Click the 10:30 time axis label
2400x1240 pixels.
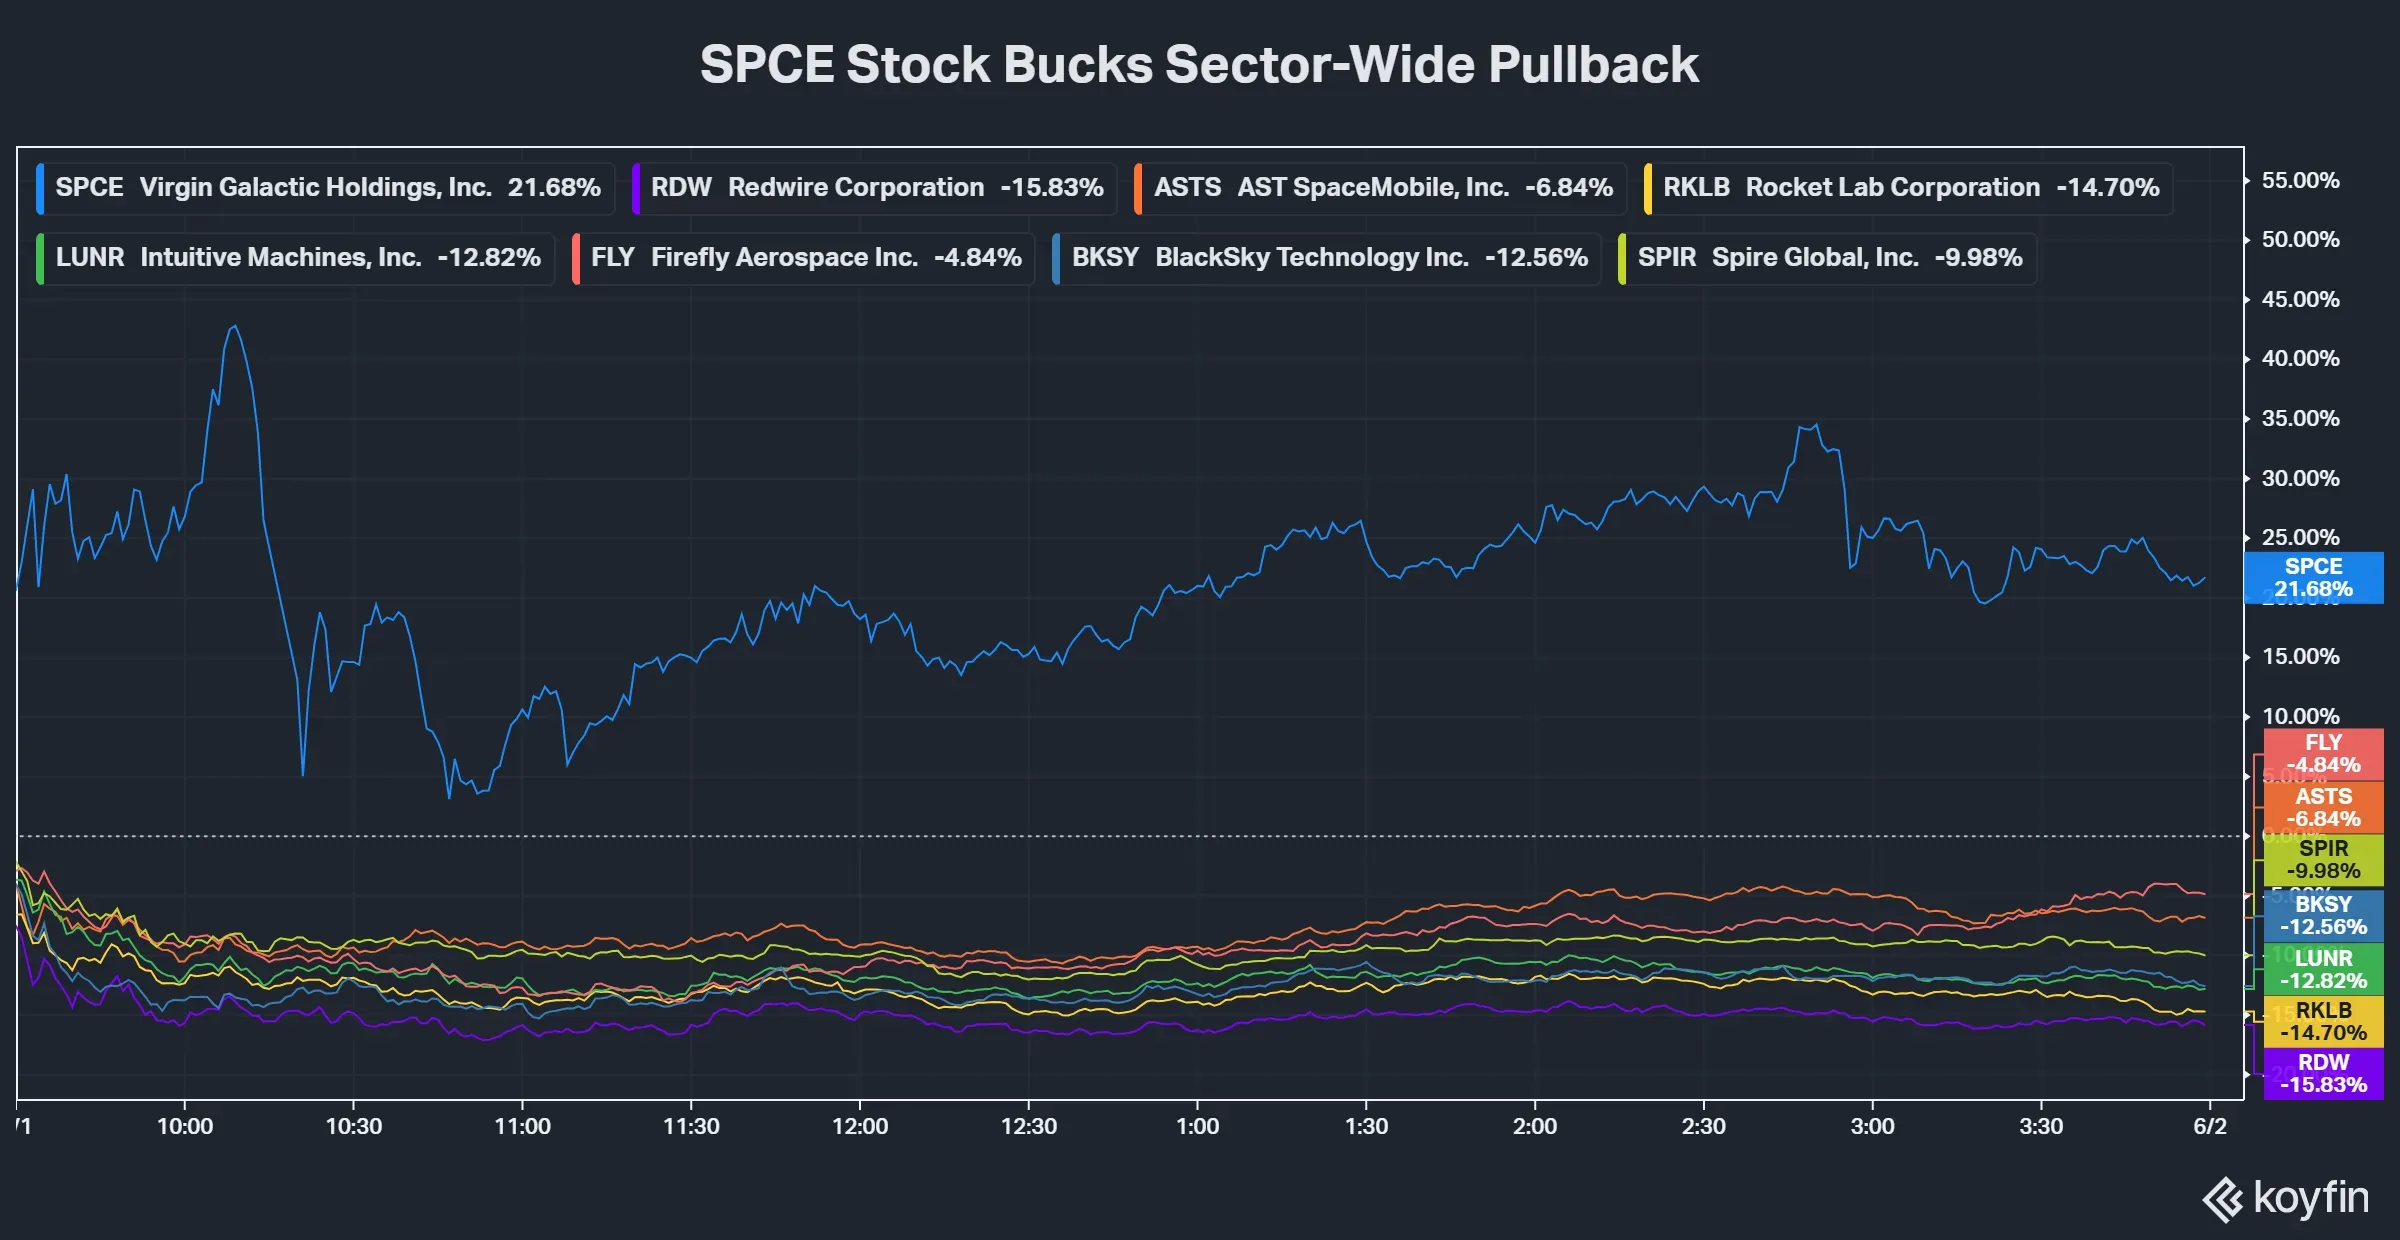[354, 1127]
